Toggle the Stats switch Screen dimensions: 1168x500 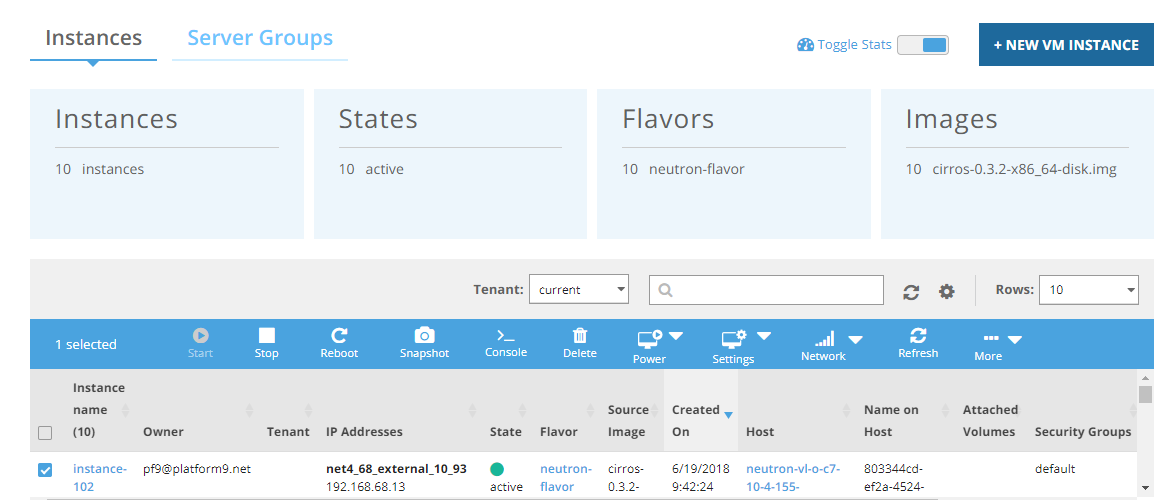922,45
